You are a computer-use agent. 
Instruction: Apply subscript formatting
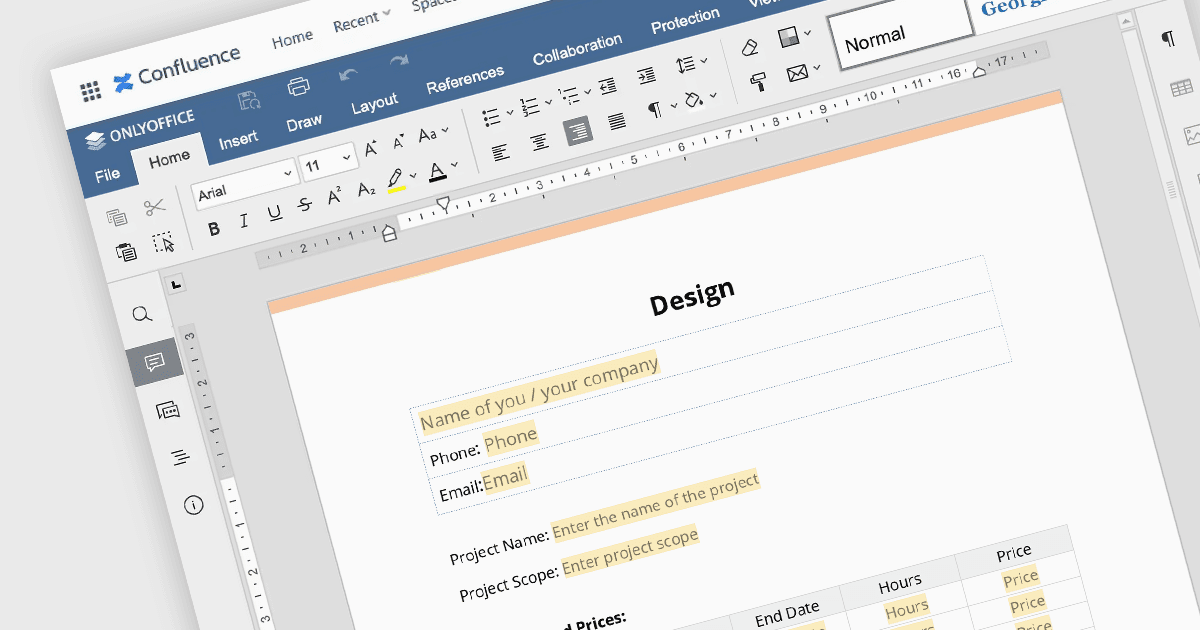[x=367, y=188]
